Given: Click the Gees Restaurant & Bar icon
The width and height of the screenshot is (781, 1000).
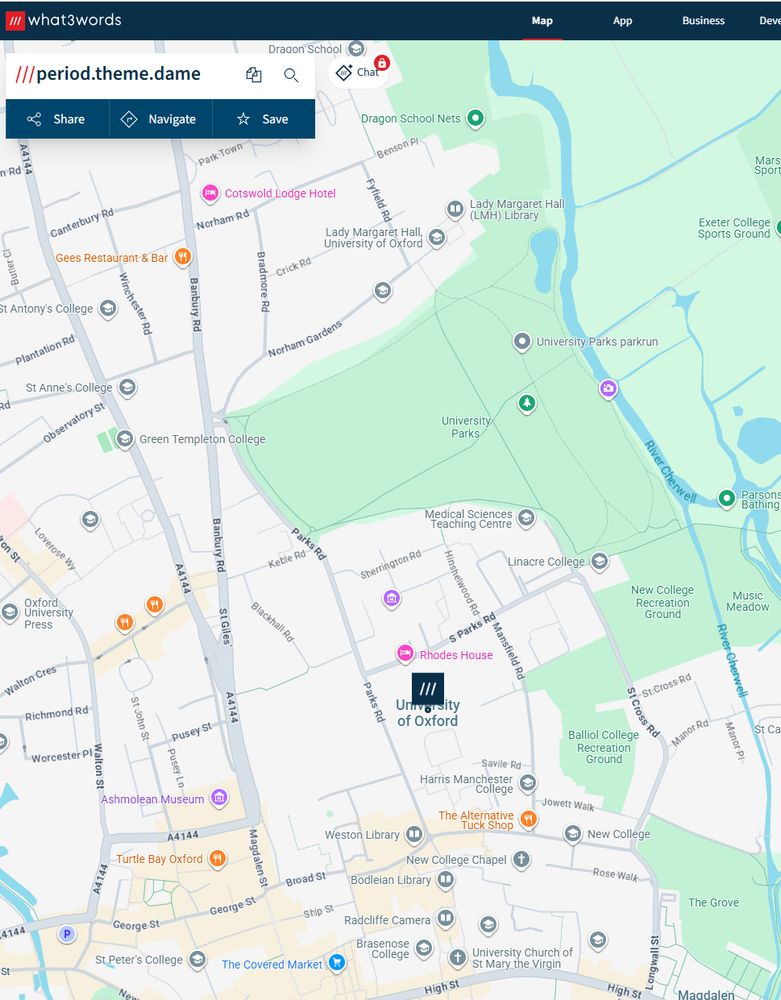Looking at the screenshot, I should pyautogui.click(x=183, y=257).
